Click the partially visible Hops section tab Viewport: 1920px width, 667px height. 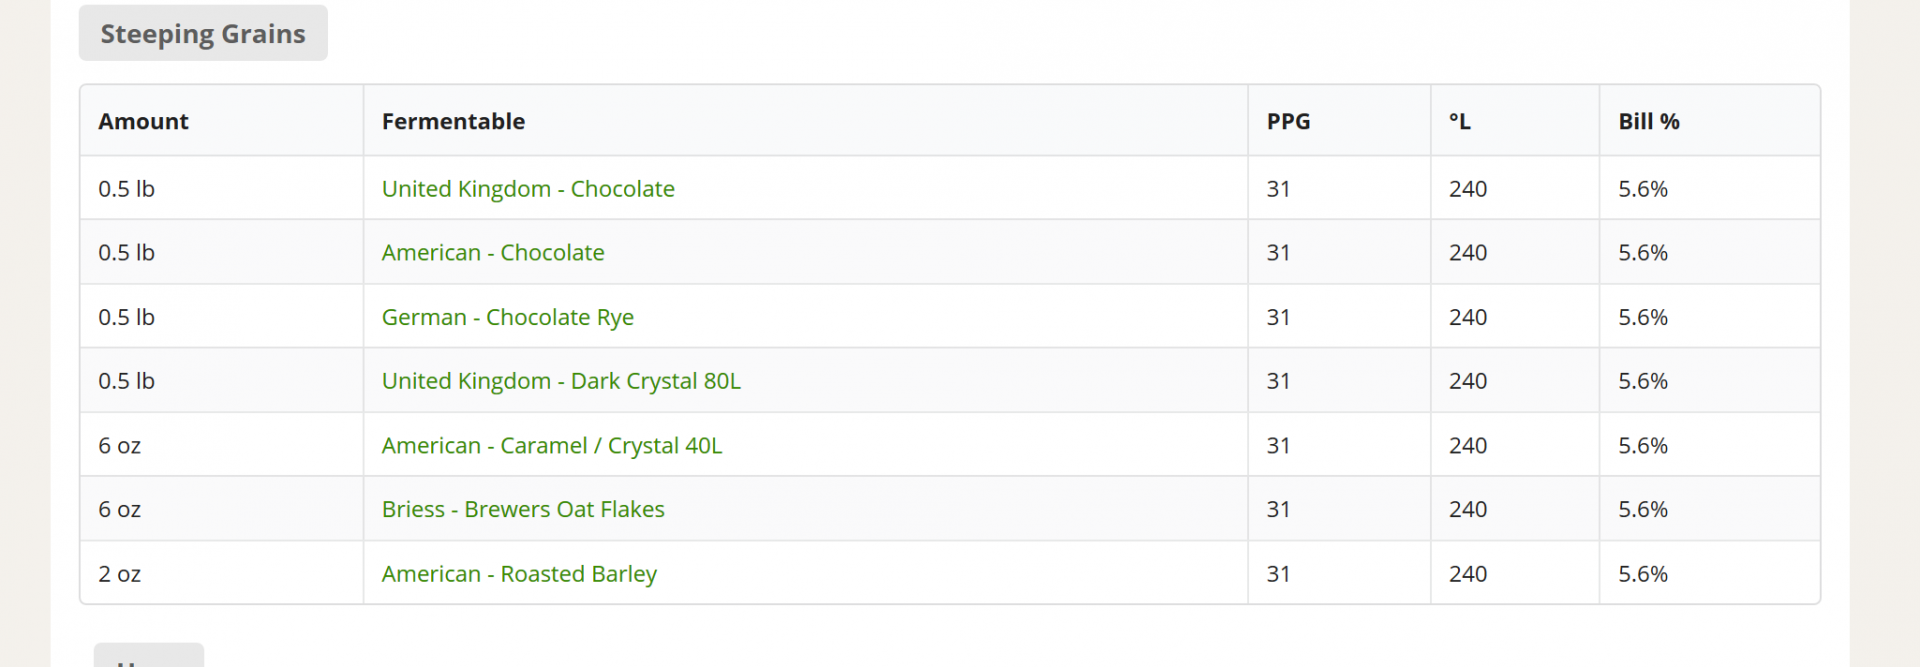pos(149,655)
